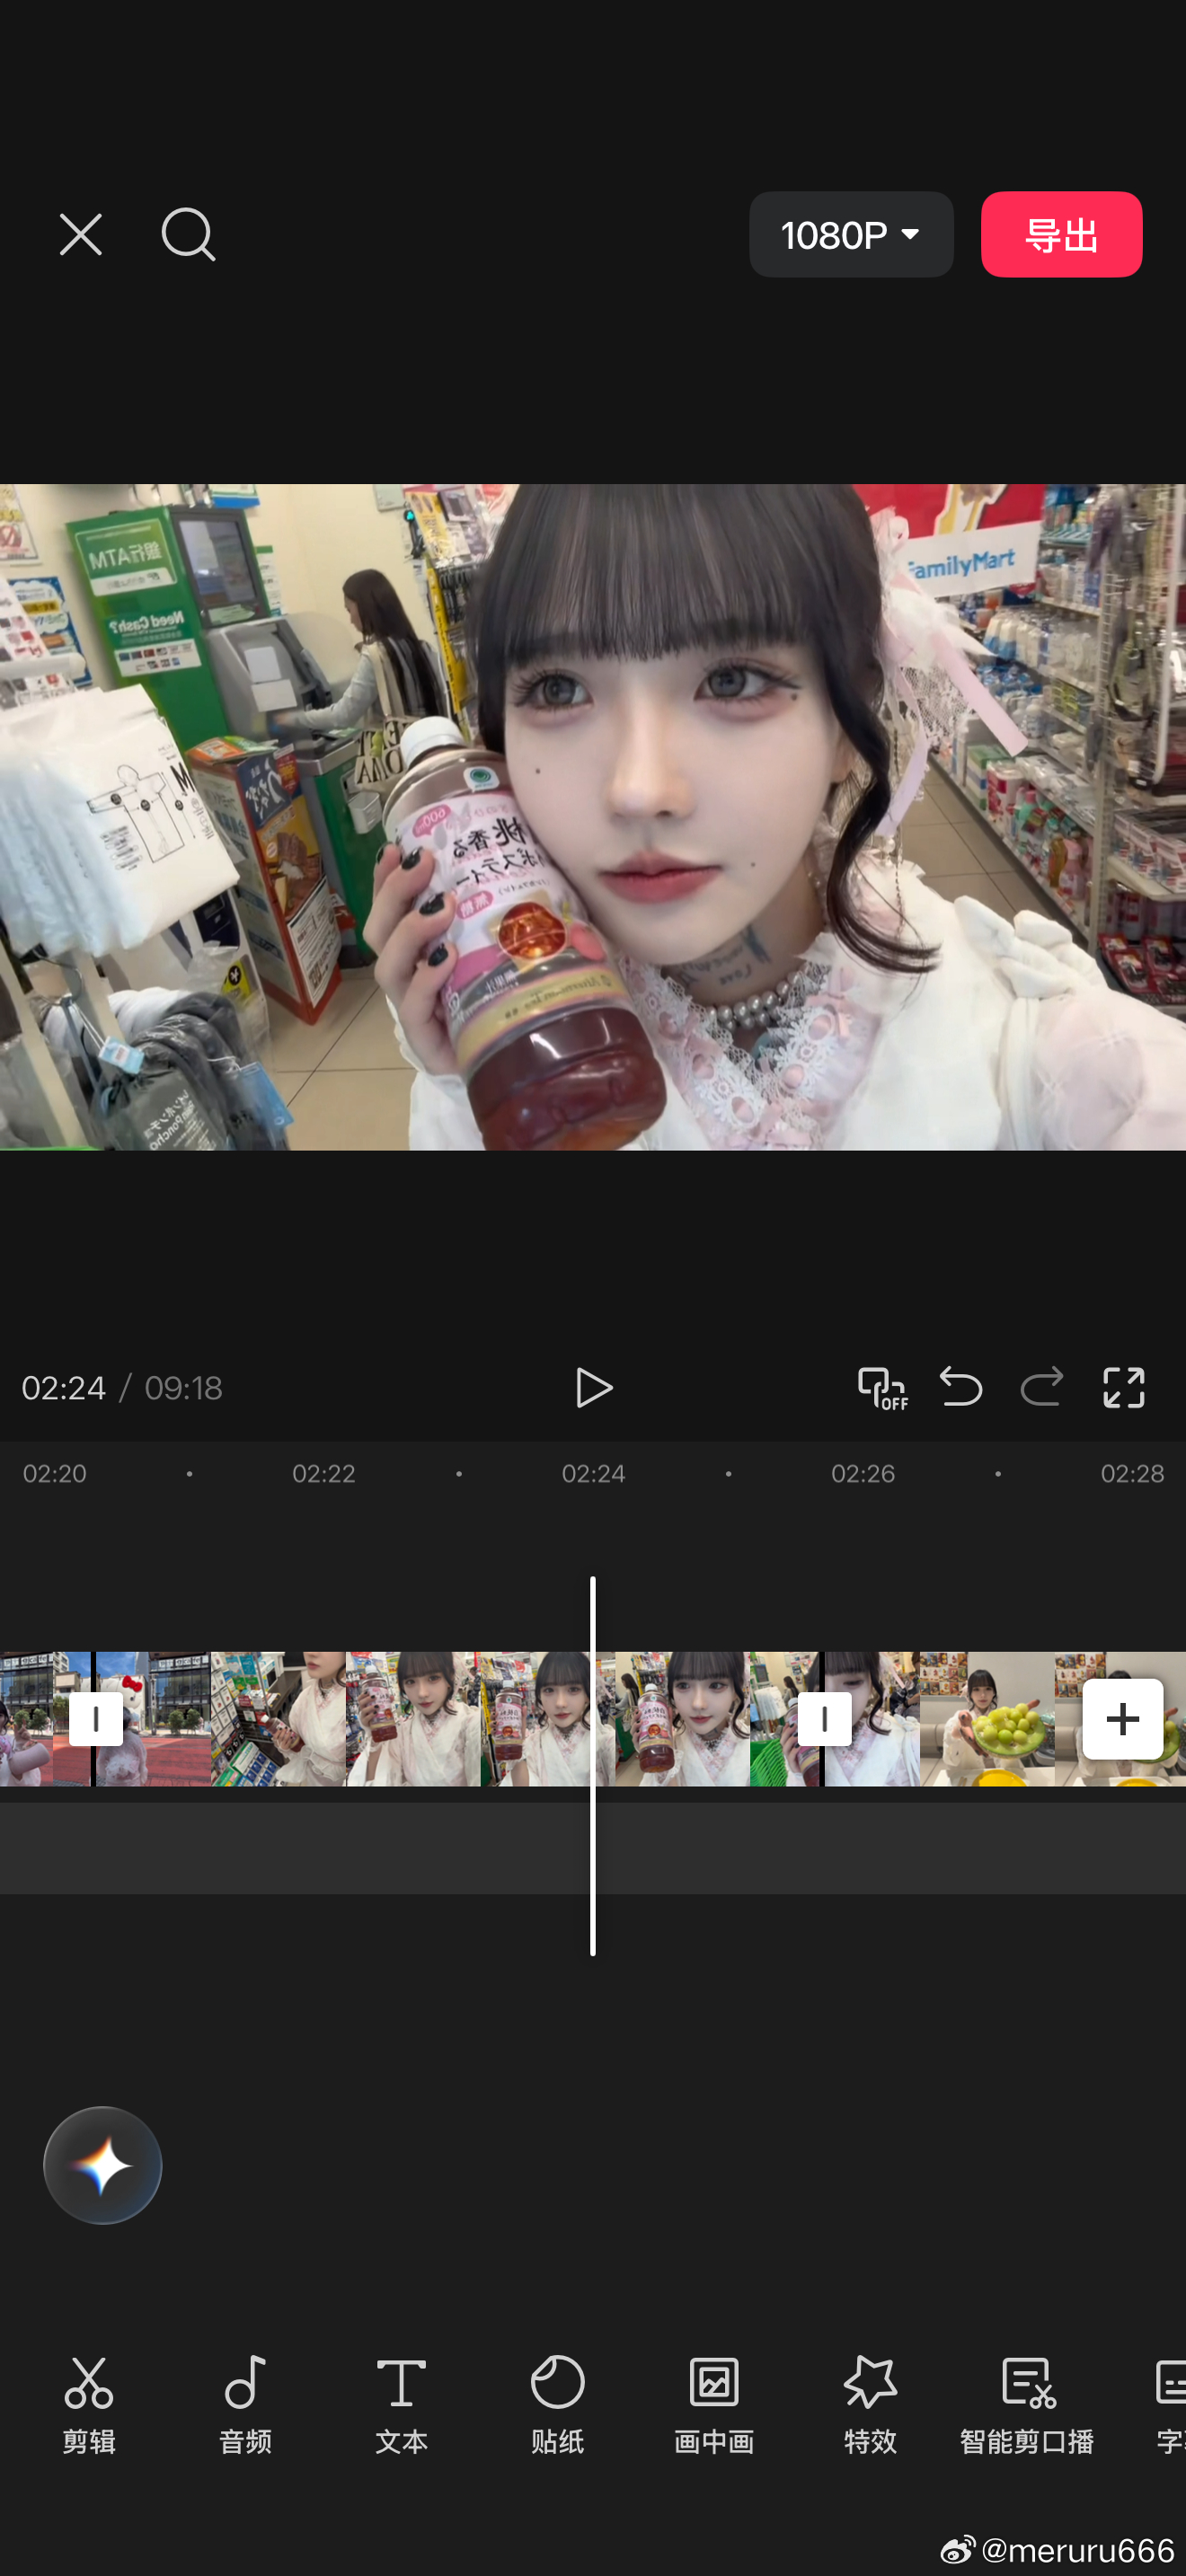Open the 文本 text tool
Screen dimensions: 1186x2576
click(x=401, y=2405)
